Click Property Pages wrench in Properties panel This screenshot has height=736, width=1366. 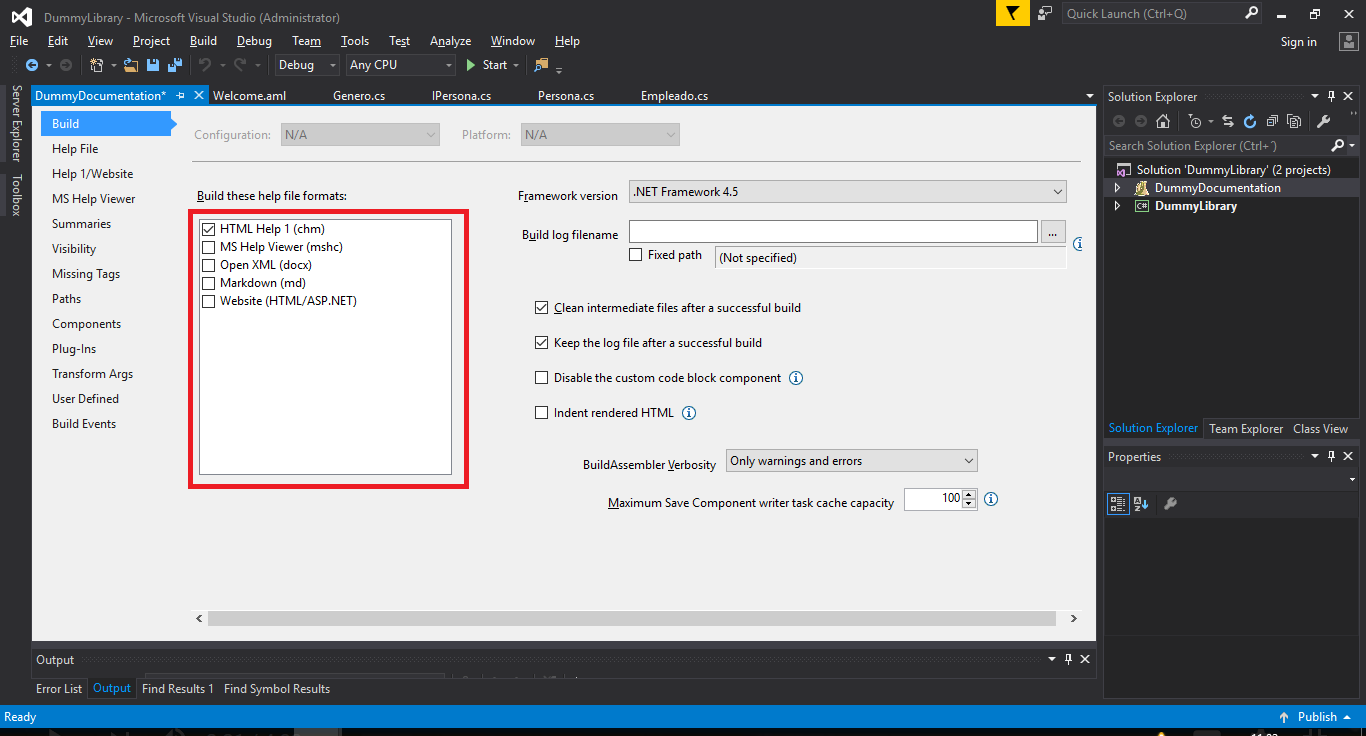[x=1170, y=504]
